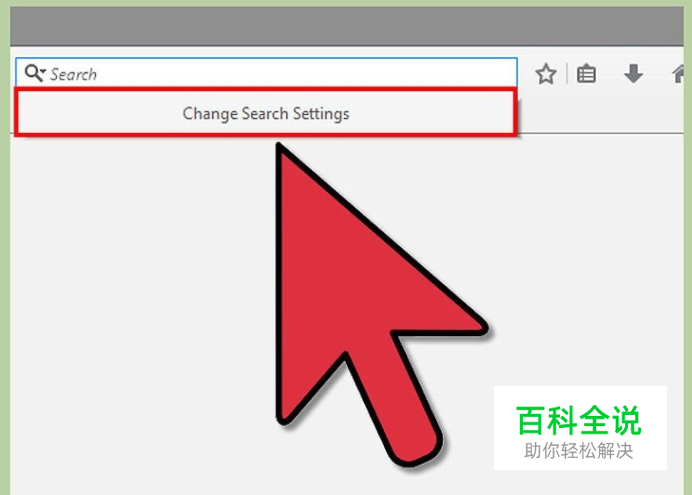
Task: Click the separator between star and bookmarks icons
Action: tap(567, 74)
